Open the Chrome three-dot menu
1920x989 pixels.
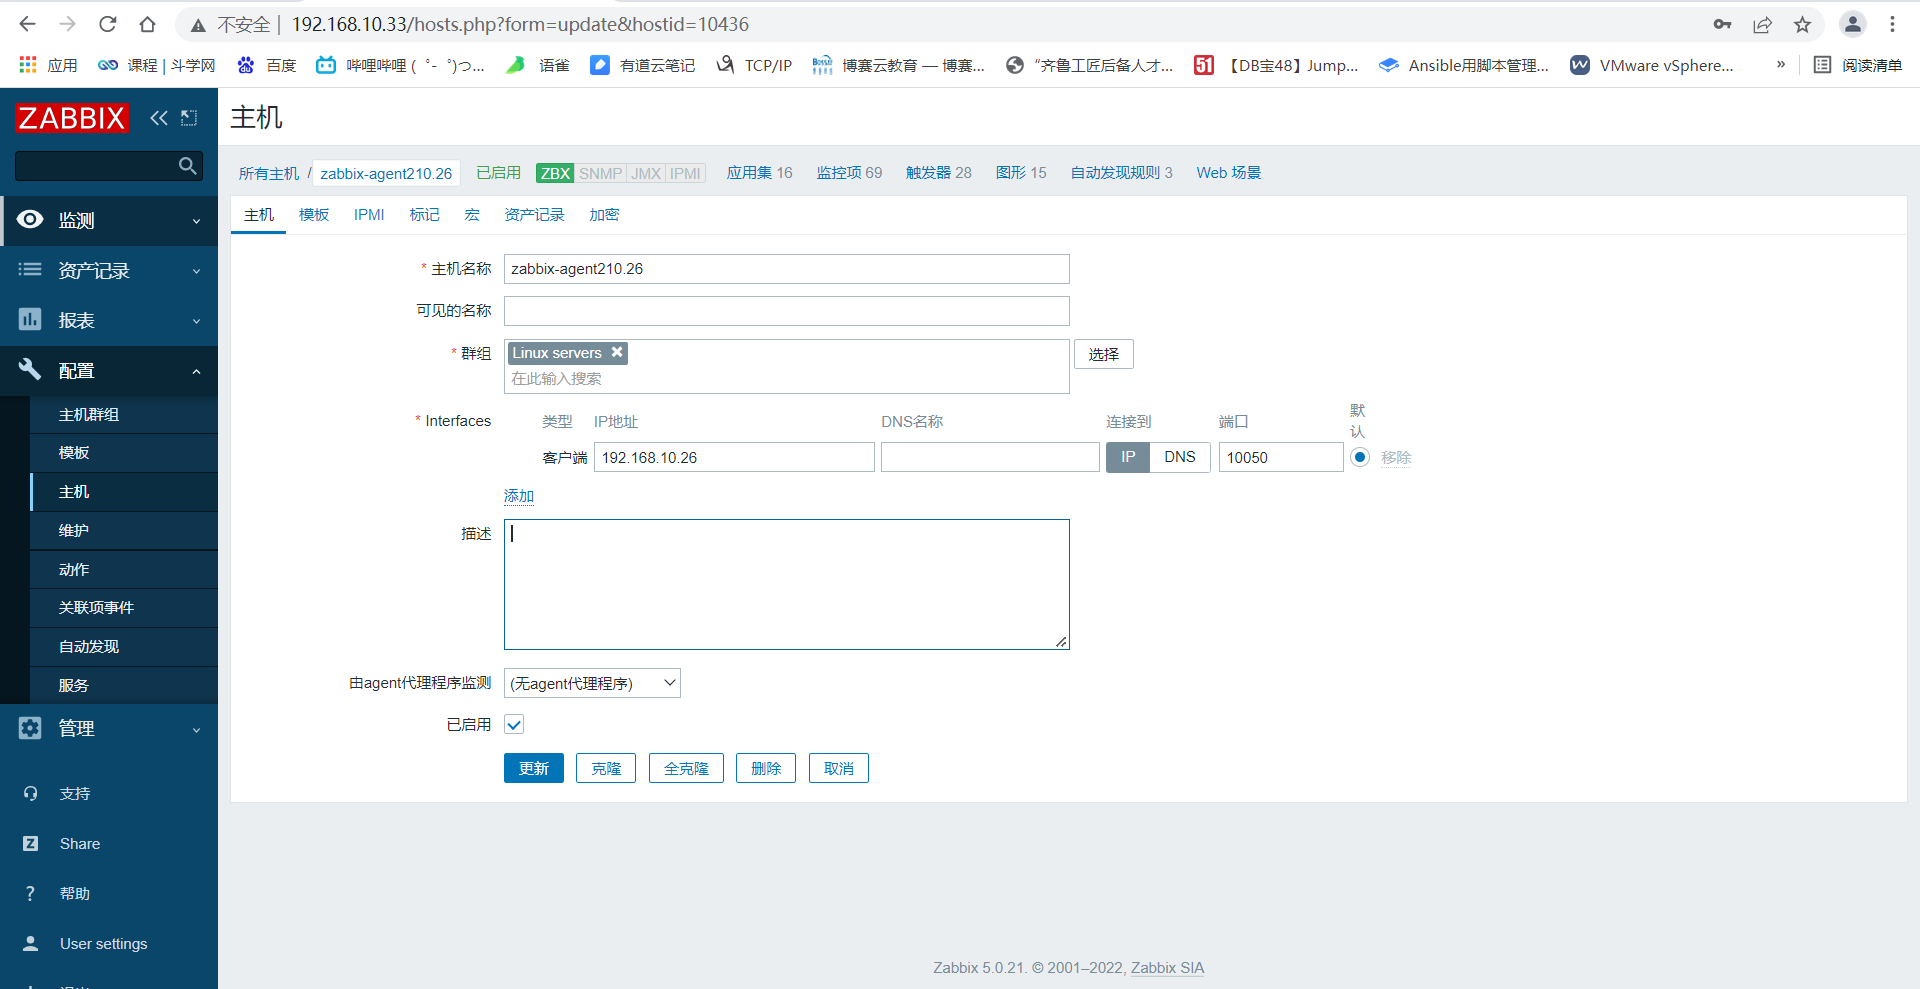pyautogui.click(x=1892, y=24)
